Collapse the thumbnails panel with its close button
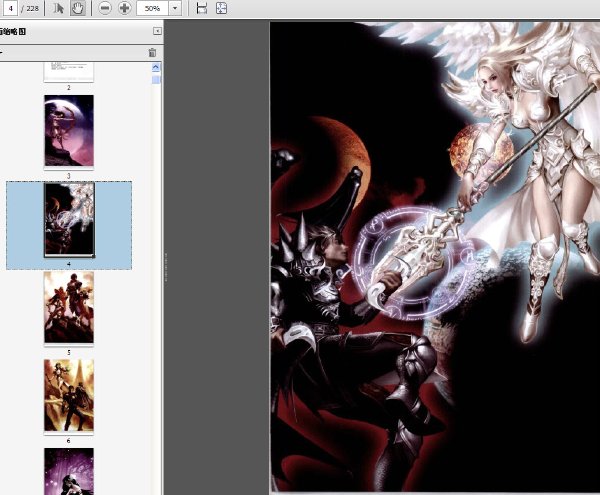Screen dimensions: 600x495 (x=157, y=31)
